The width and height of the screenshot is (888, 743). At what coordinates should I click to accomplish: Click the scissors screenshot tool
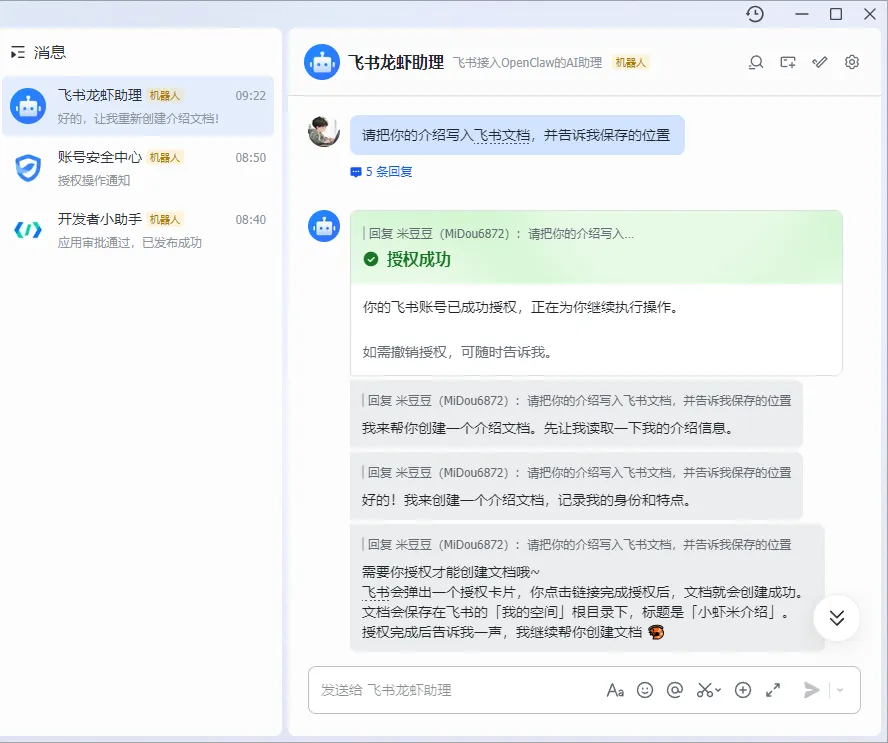point(705,690)
